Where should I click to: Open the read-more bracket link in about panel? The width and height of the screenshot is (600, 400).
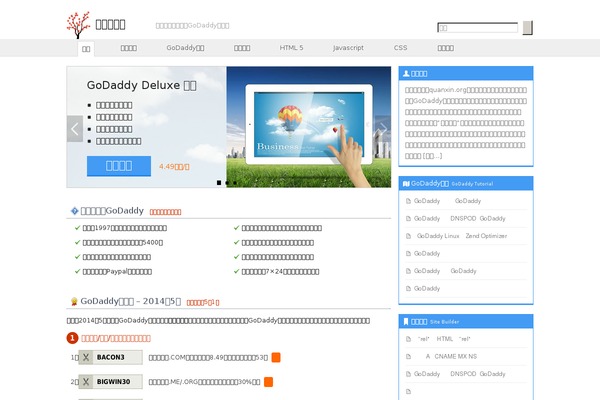tap(432, 156)
